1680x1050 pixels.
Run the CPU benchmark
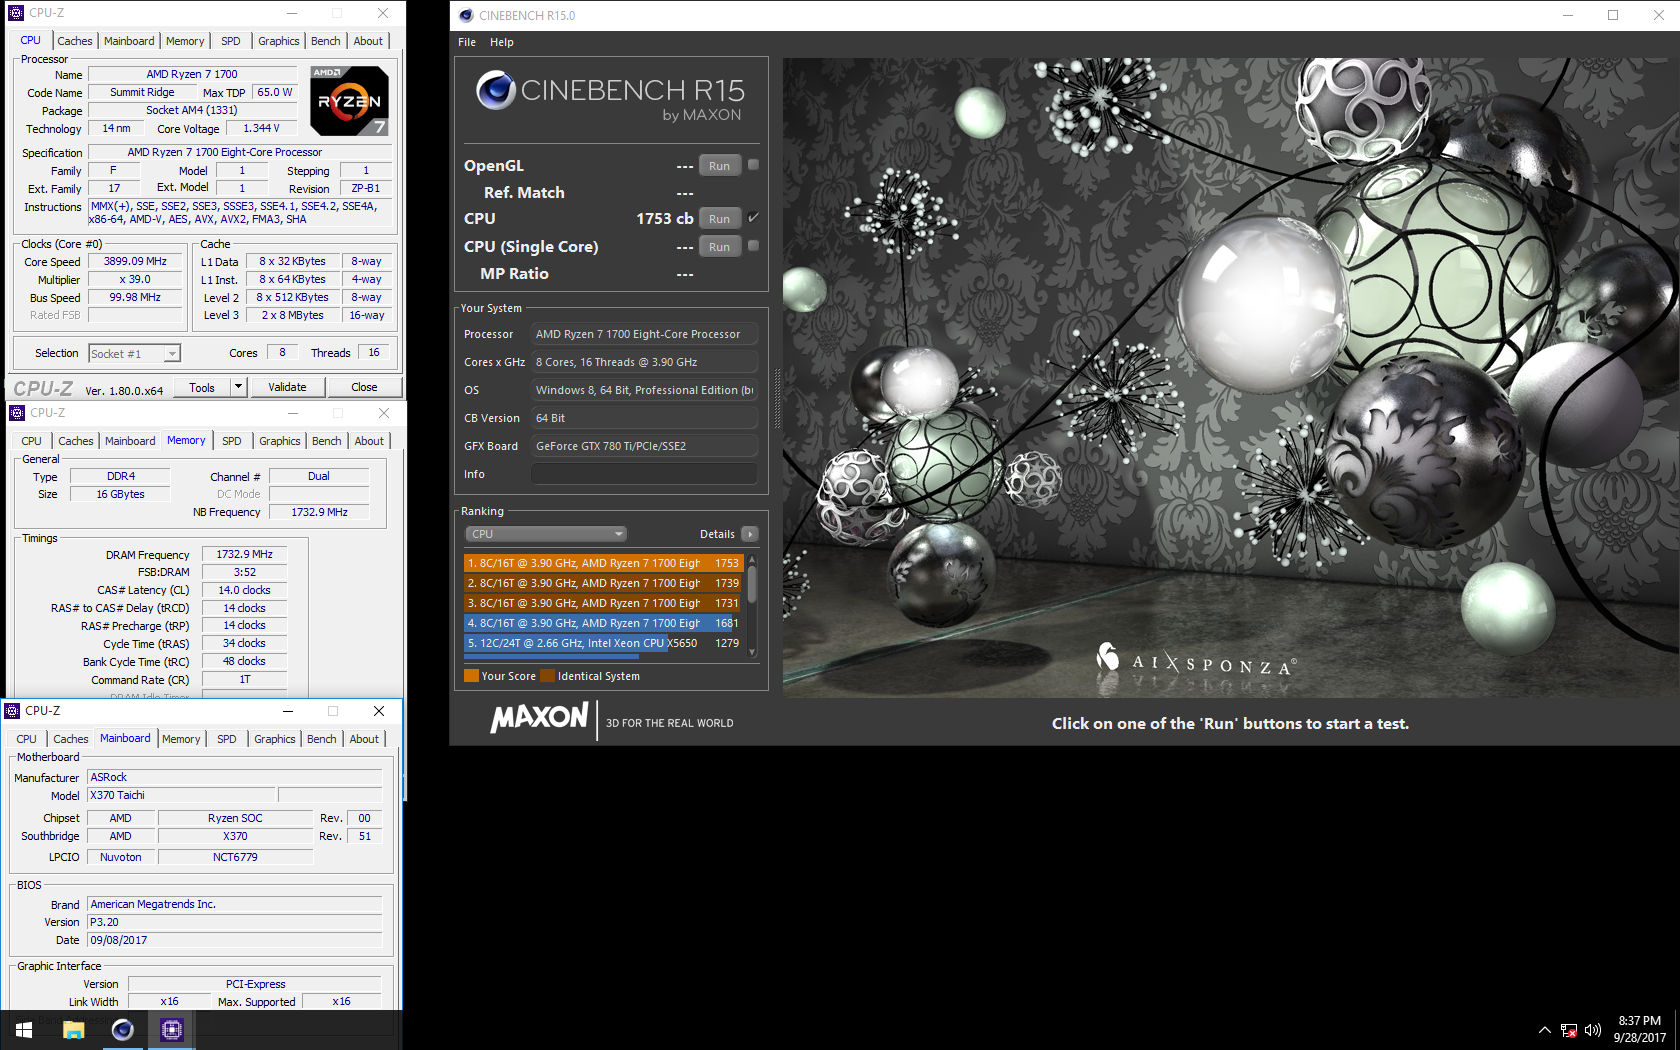(x=720, y=219)
